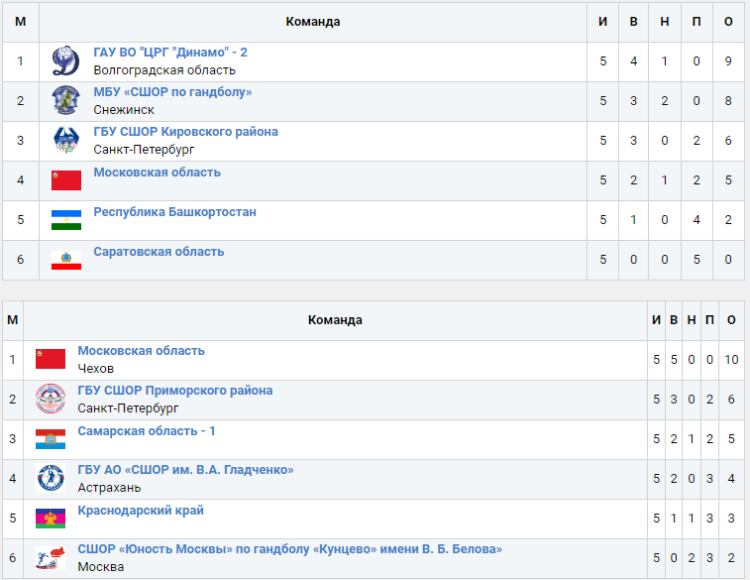The height and width of the screenshot is (580, 750).
Task: Open Саратовская область team link
Action: [158, 252]
